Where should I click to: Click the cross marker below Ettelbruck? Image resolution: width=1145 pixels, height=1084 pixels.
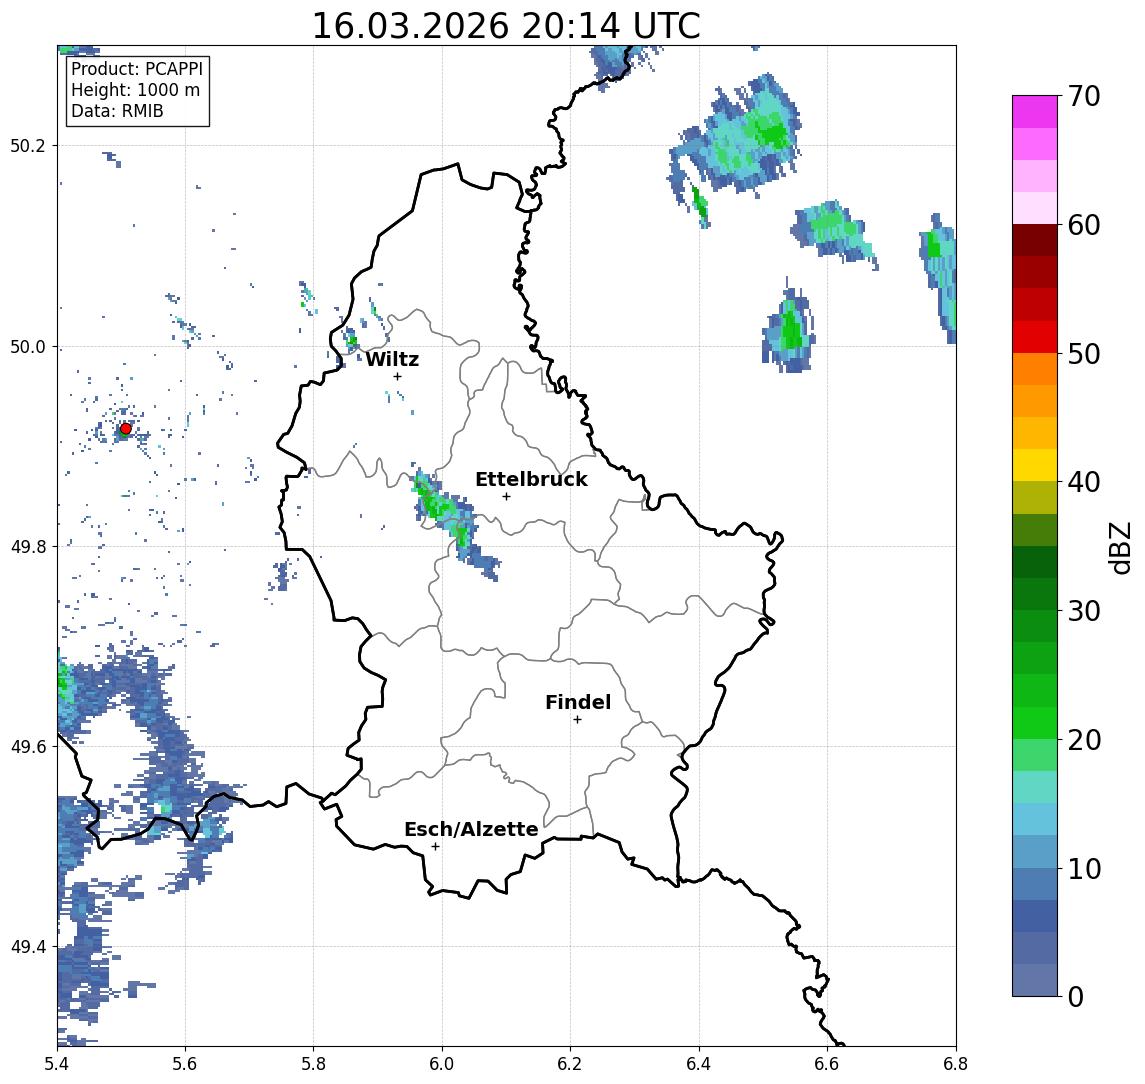[506, 497]
